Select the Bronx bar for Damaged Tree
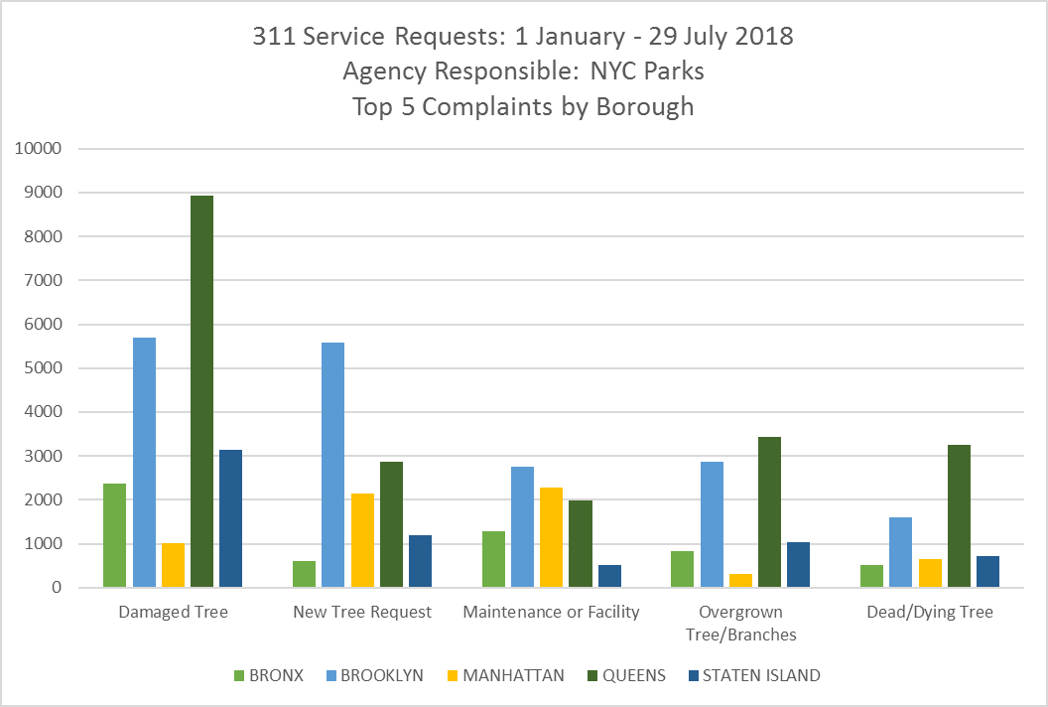Screen dimensions: 1048x707 coord(115,535)
